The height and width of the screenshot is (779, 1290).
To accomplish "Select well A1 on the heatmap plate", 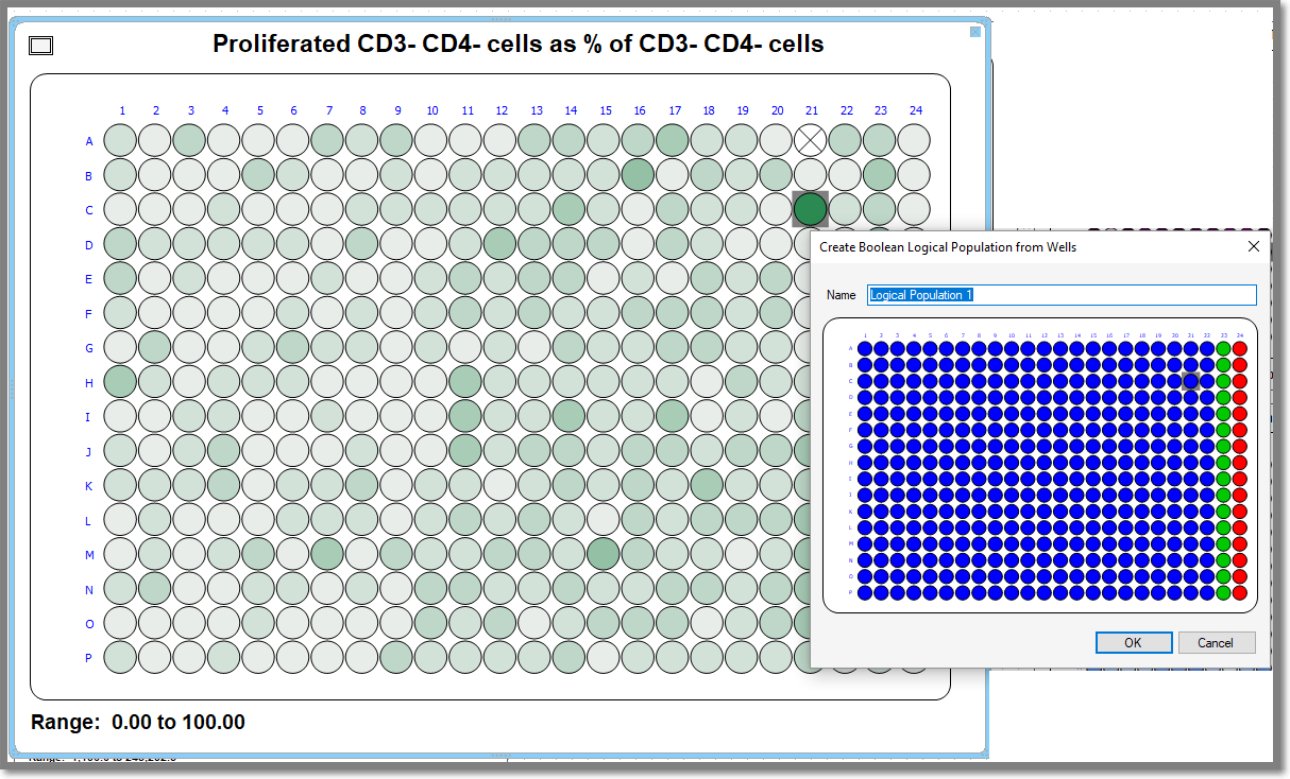I will (x=121, y=141).
